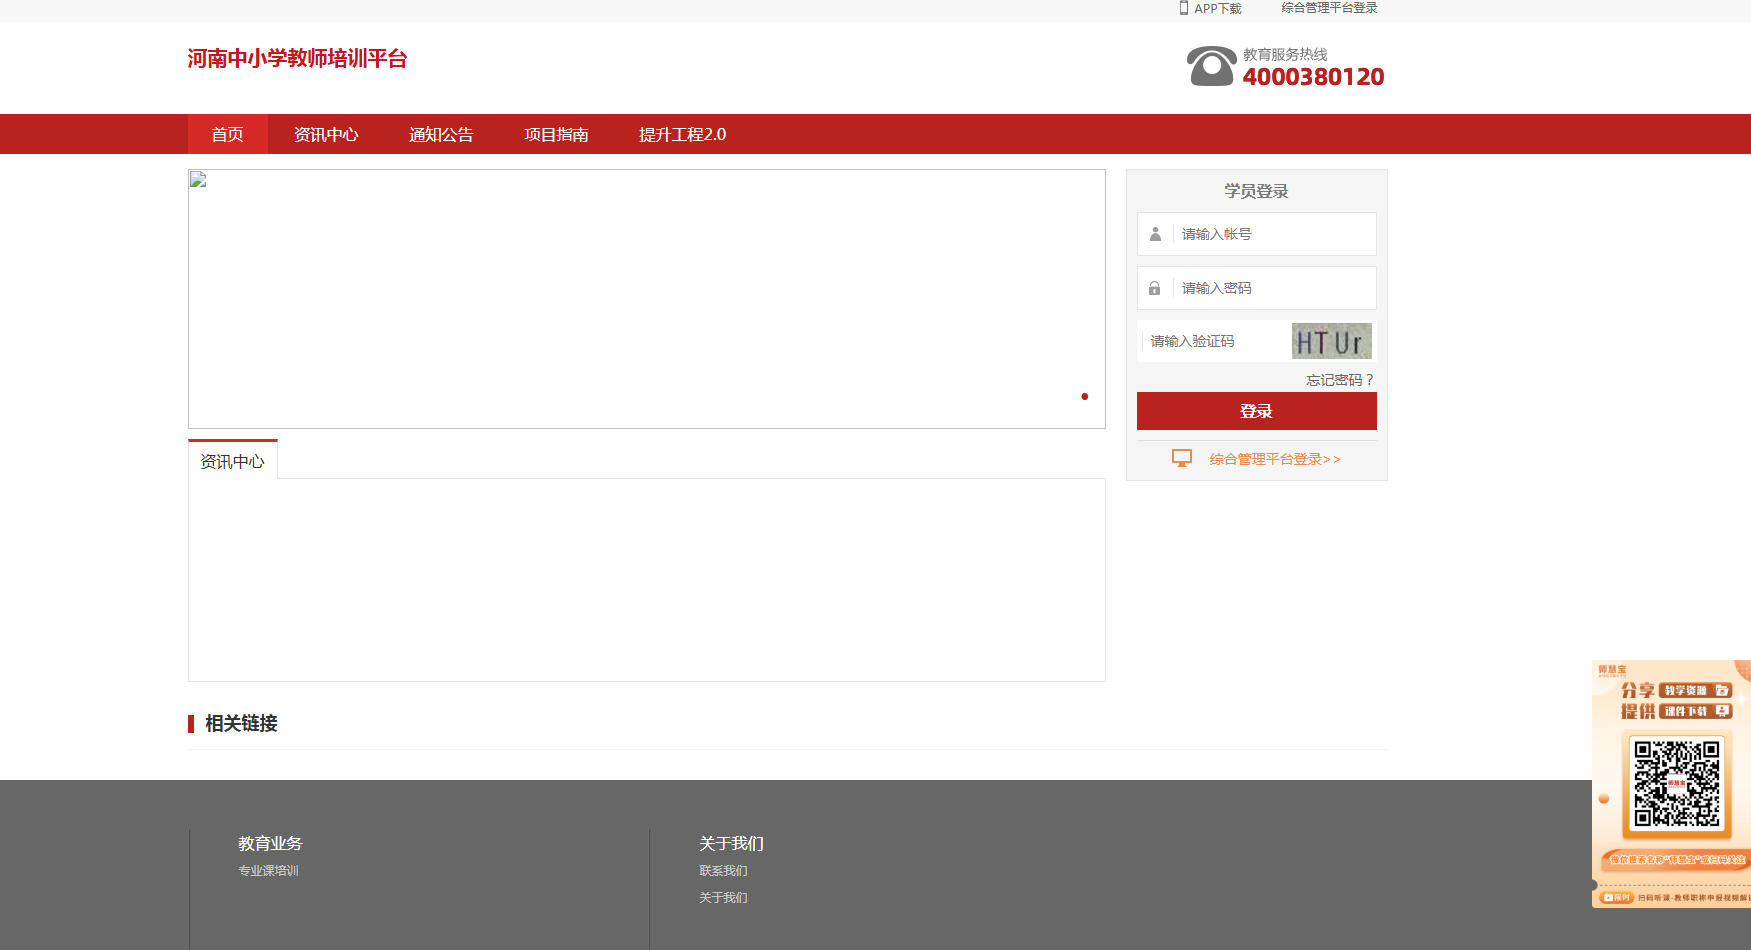Select the red banner carousel dot

tap(1084, 397)
